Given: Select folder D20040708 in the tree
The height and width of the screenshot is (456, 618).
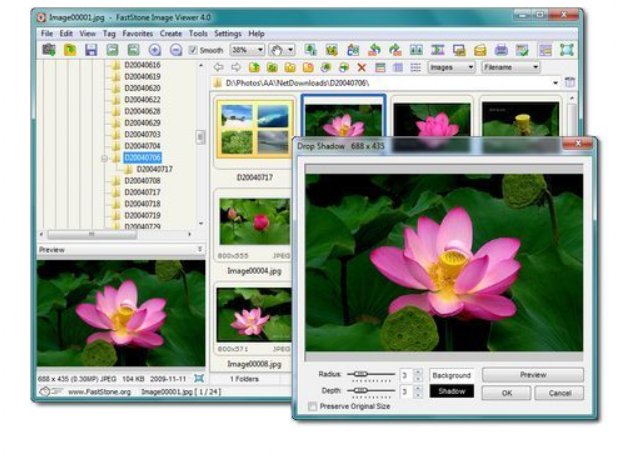Looking at the screenshot, I should [142, 181].
